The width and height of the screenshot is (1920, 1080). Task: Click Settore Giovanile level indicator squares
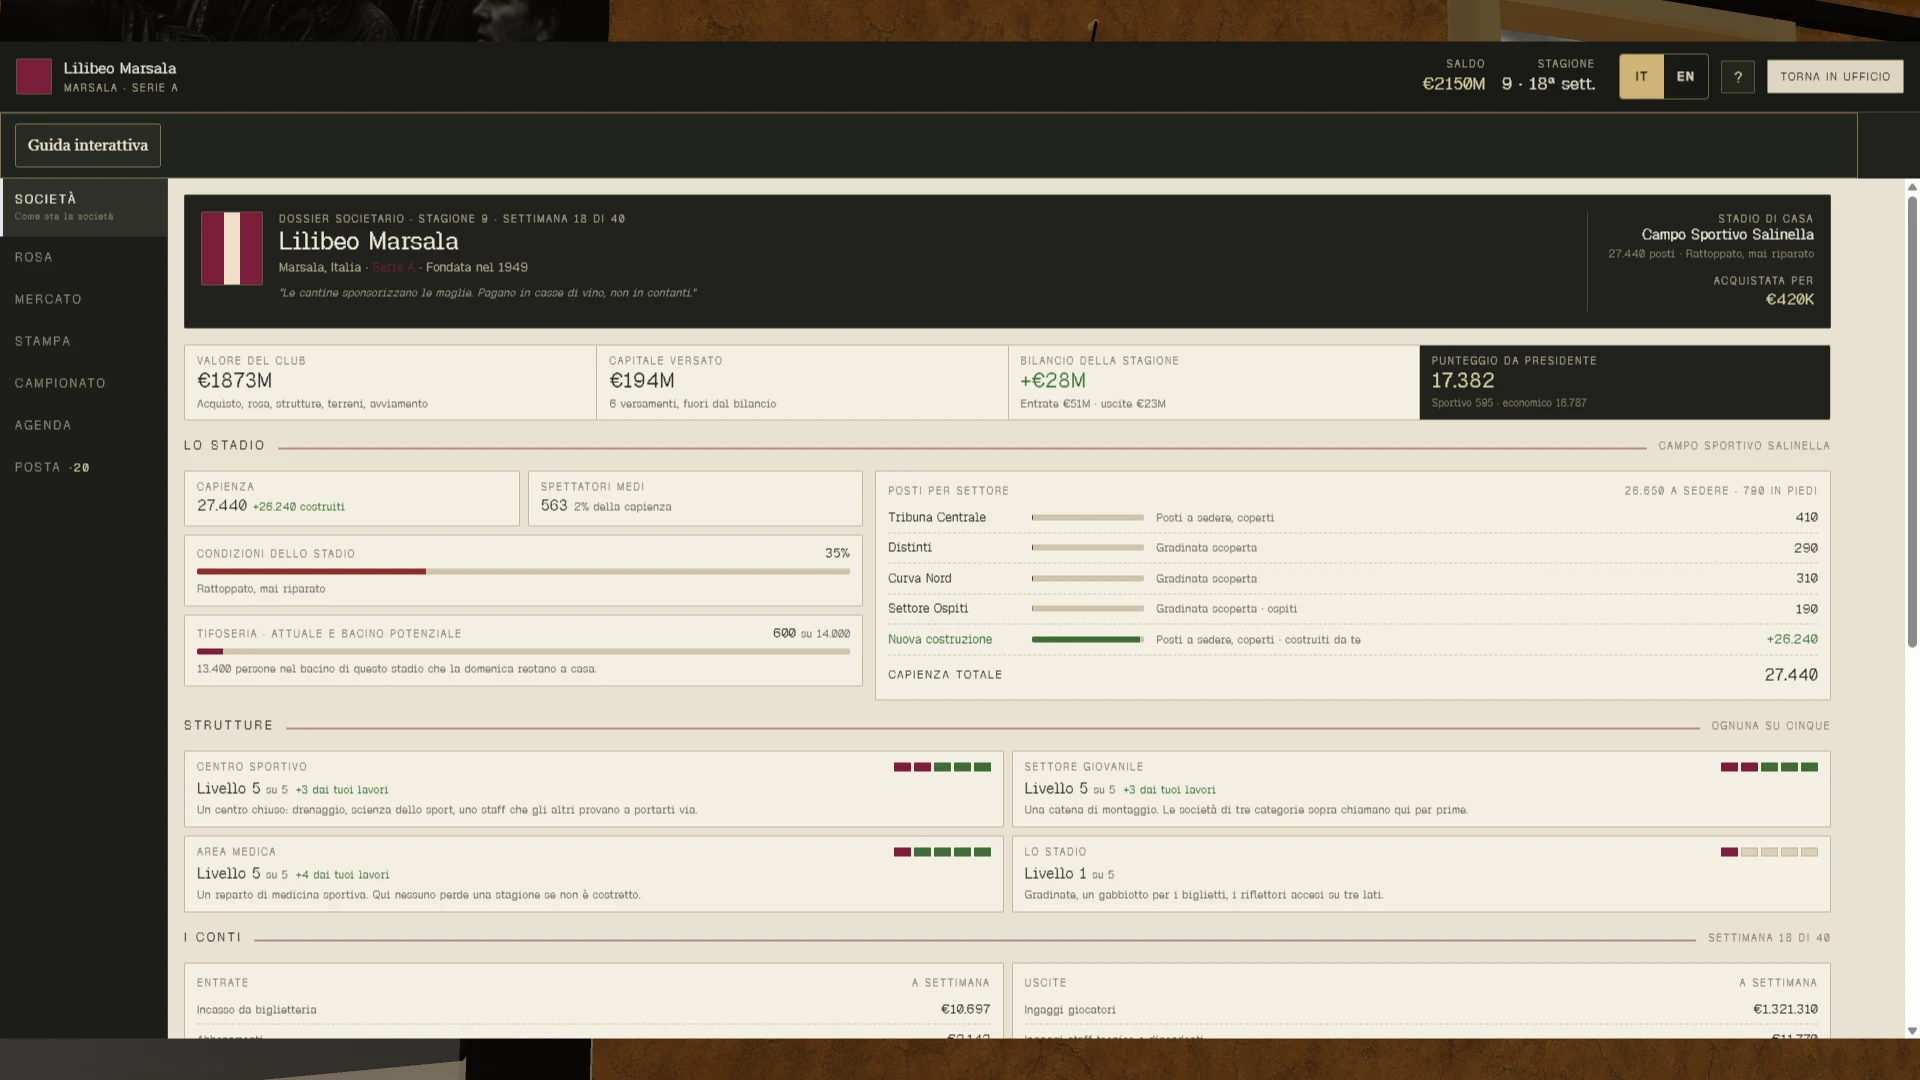(x=1769, y=767)
